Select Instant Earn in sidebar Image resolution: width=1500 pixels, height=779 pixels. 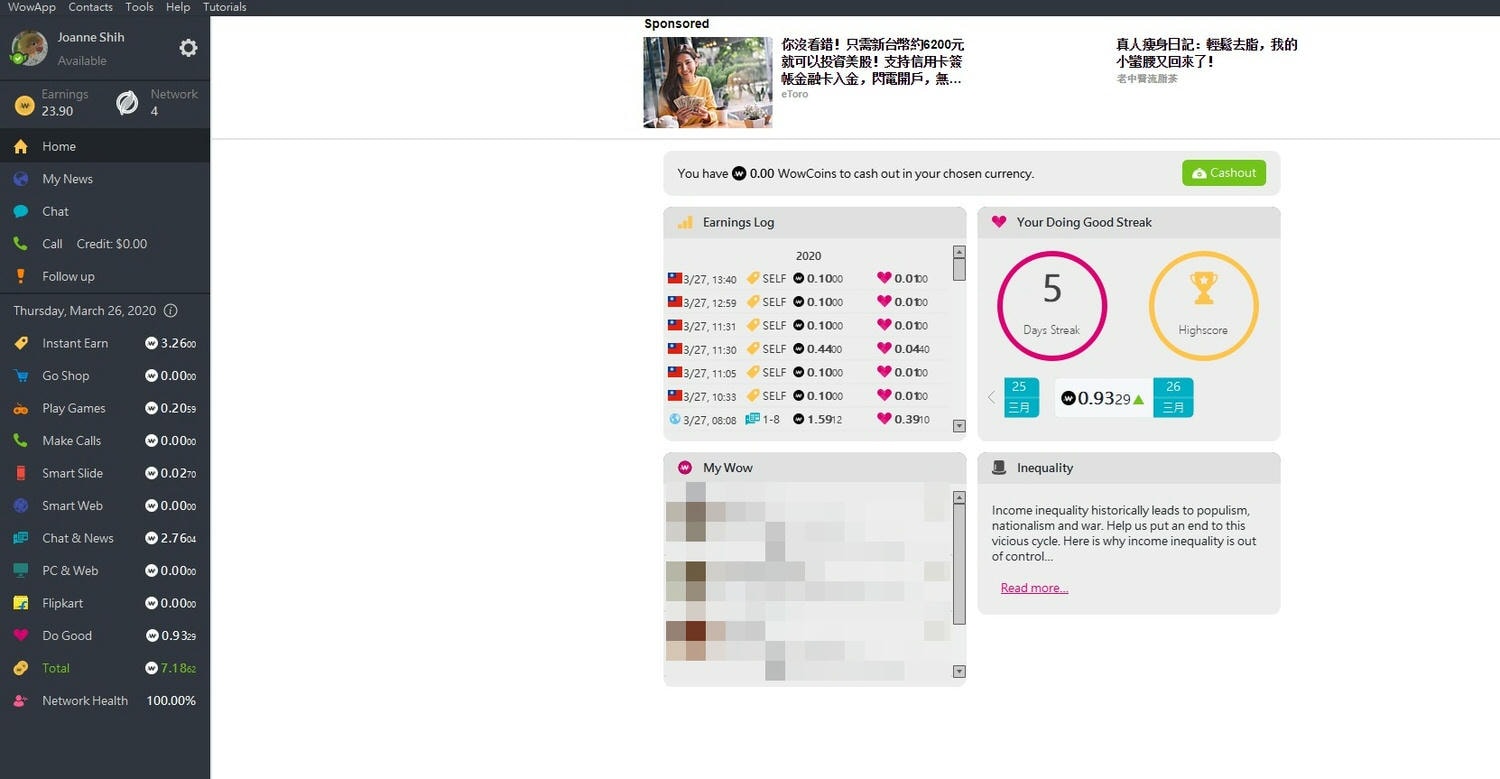74,343
